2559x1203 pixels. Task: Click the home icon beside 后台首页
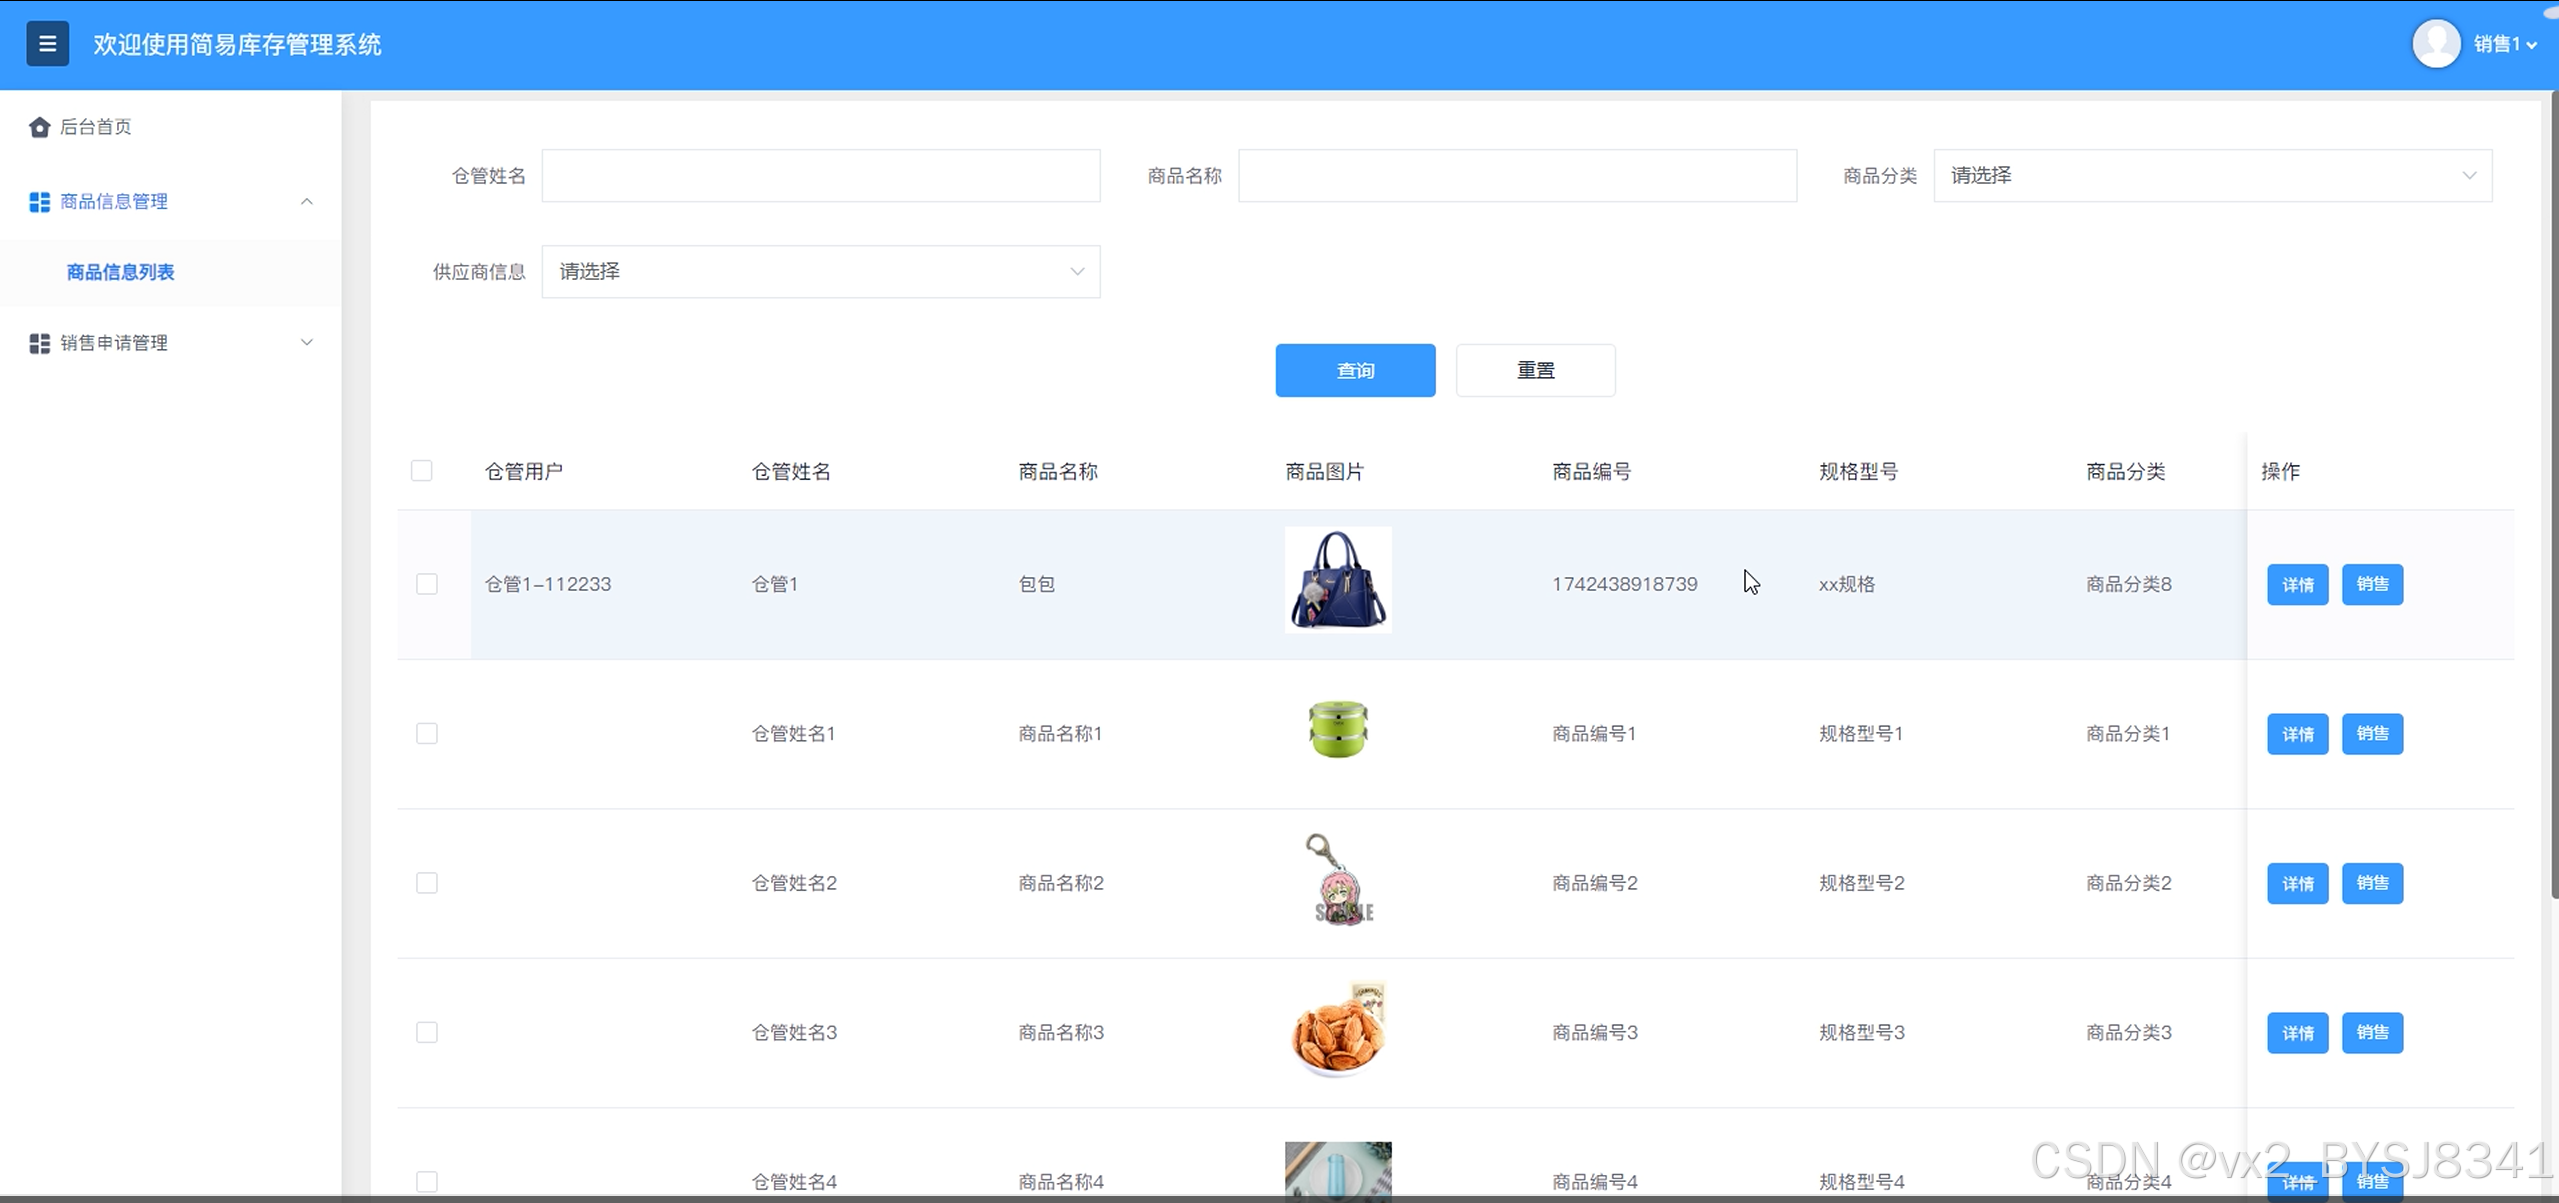tap(39, 127)
